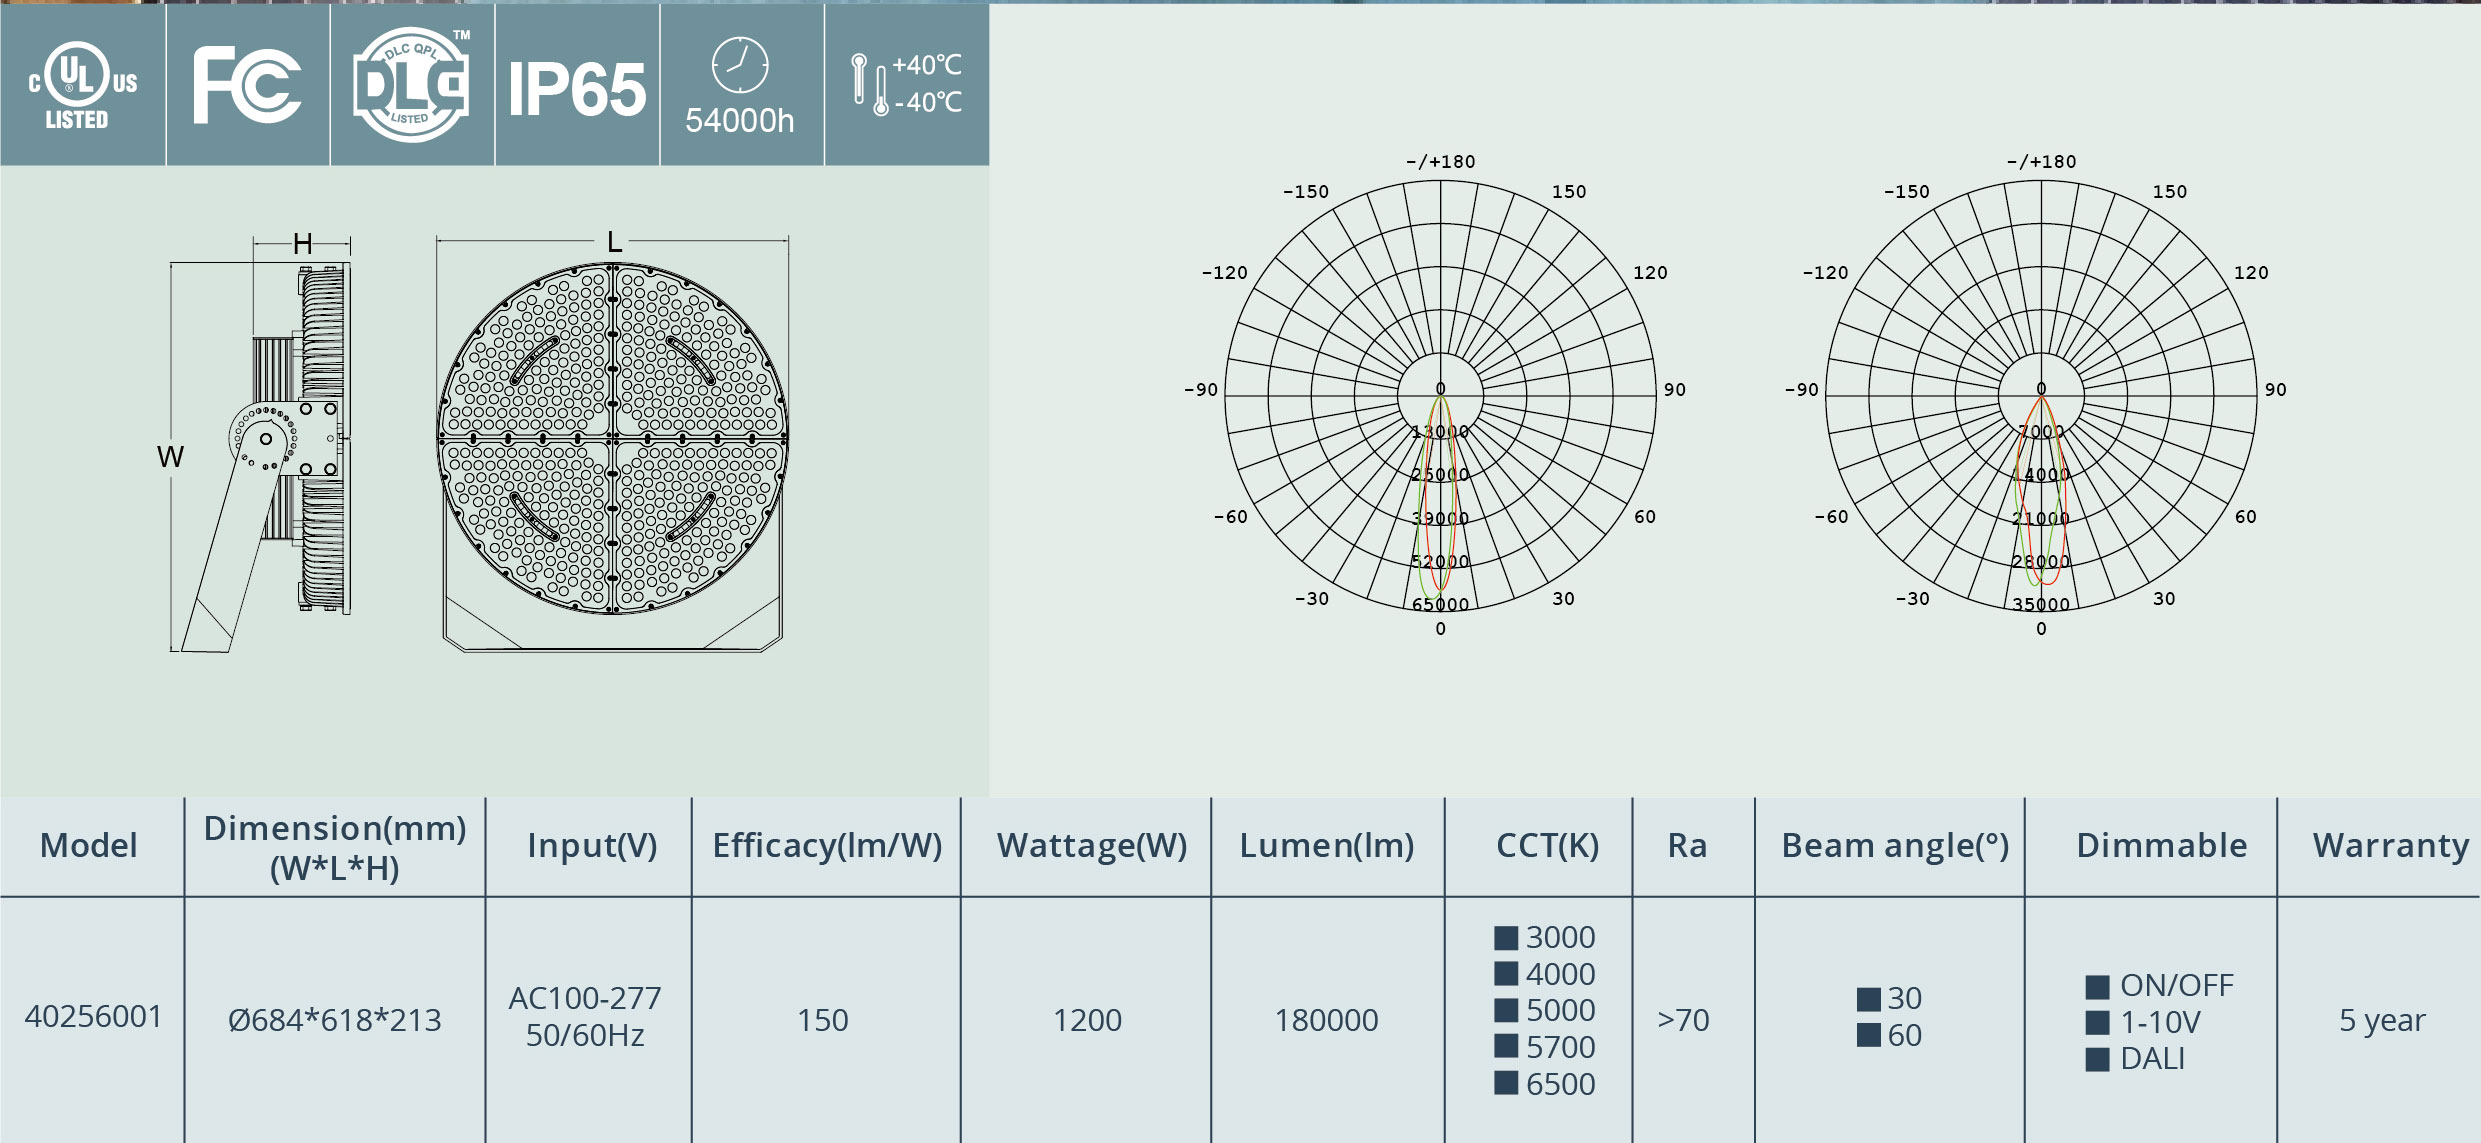Click the FCC certification logo
2481x1143 pixels.
coord(247,85)
